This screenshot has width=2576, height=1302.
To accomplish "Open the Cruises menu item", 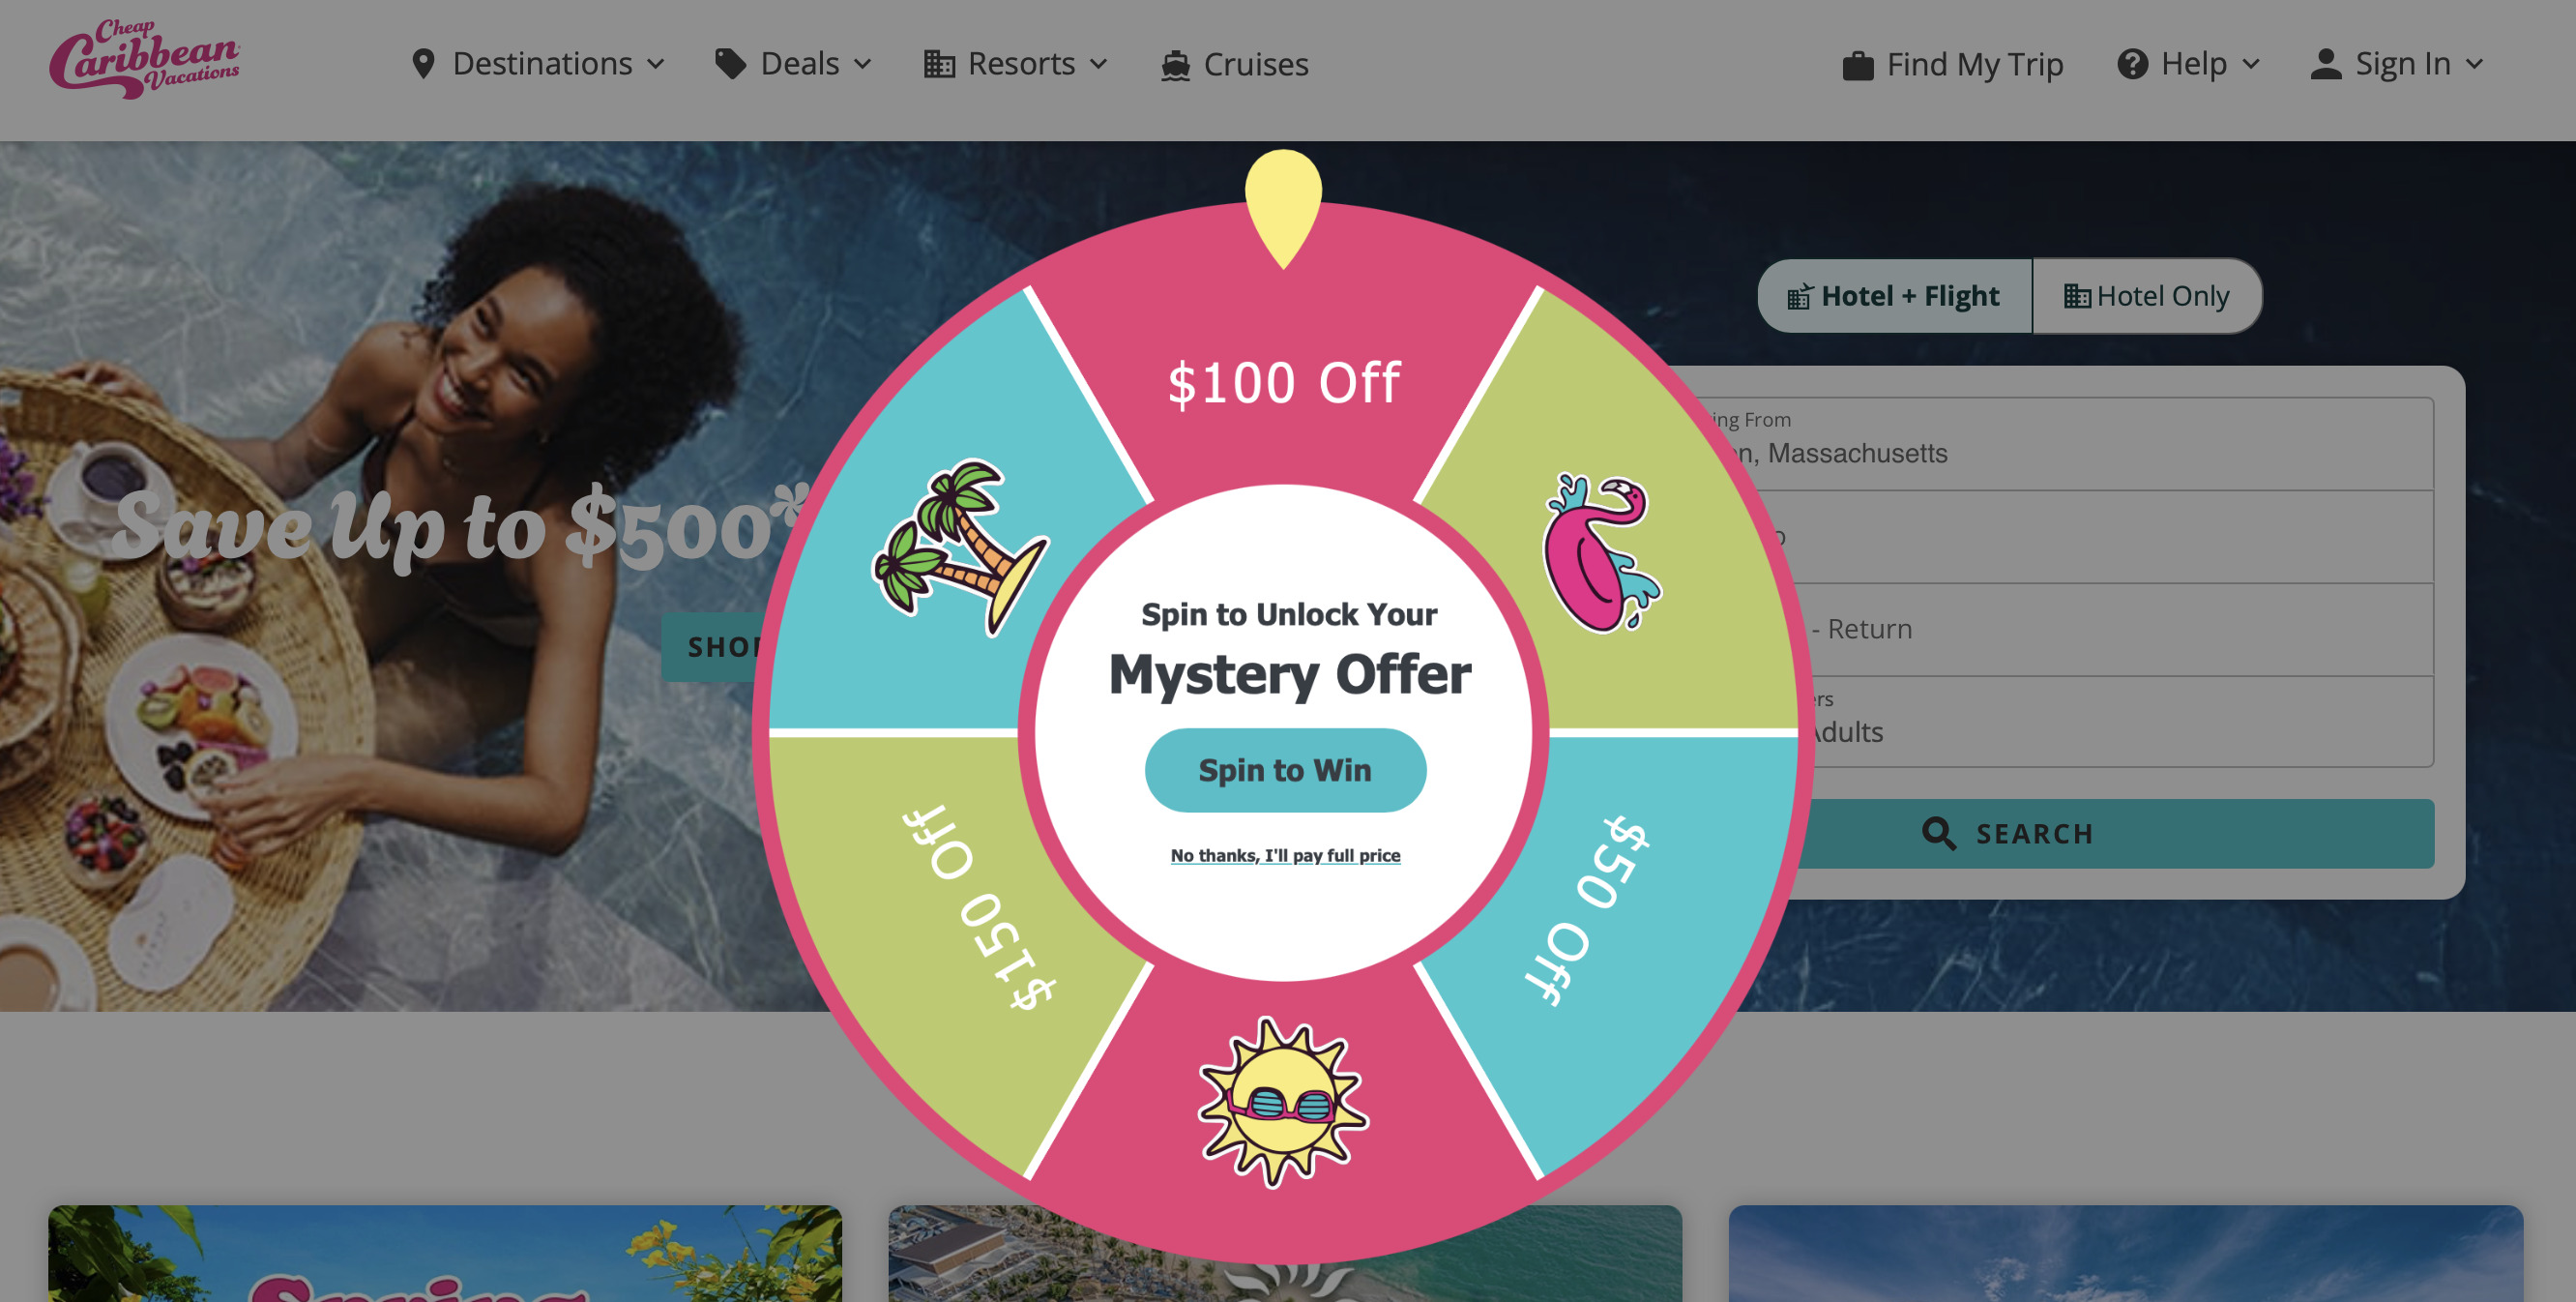I will coord(1235,65).
